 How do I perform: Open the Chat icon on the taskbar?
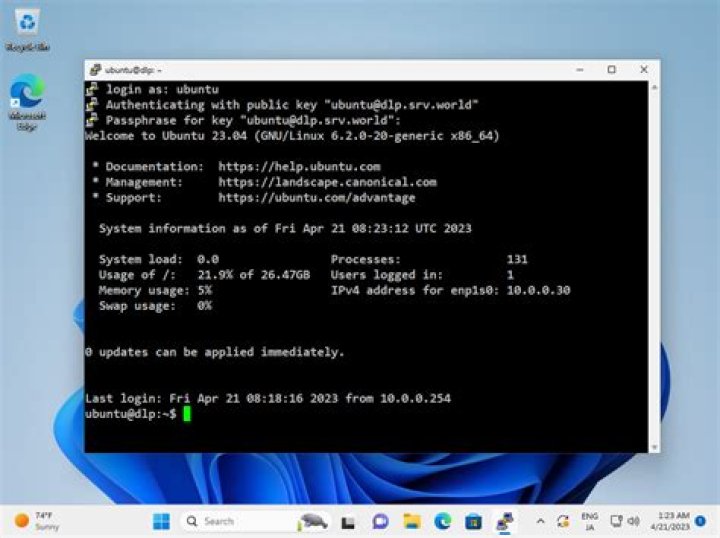click(380, 521)
